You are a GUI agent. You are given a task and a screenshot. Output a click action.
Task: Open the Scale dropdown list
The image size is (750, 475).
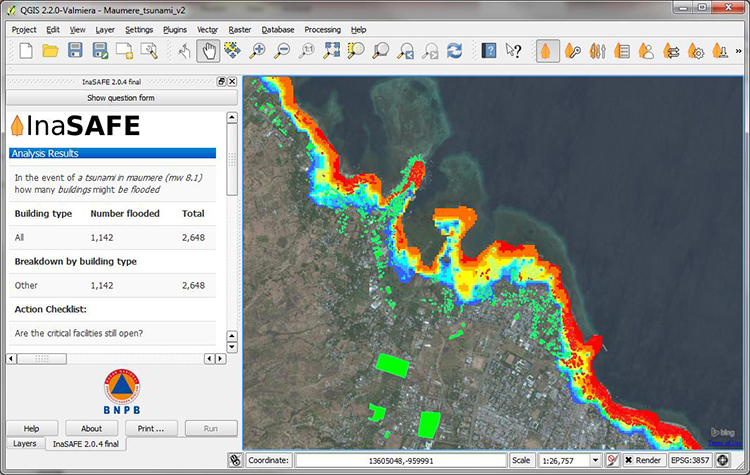click(x=595, y=460)
